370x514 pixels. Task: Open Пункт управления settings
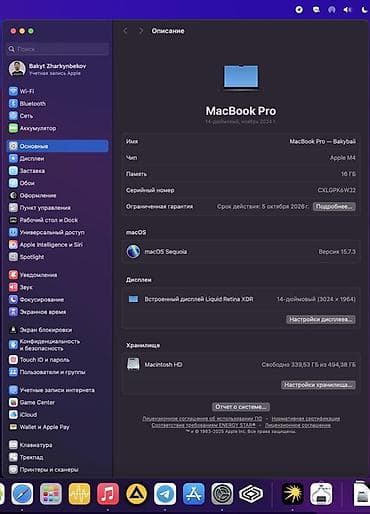point(57,208)
